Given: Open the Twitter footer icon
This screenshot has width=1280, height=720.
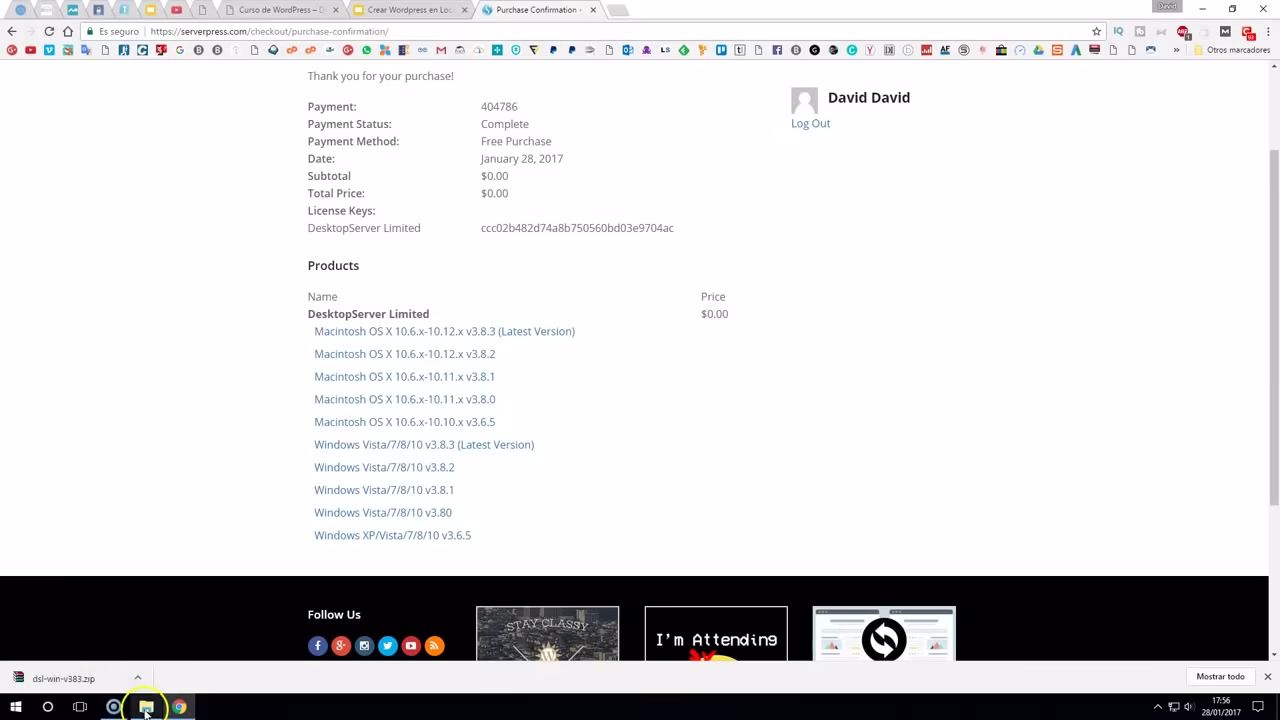Looking at the screenshot, I should (x=388, y=646).
